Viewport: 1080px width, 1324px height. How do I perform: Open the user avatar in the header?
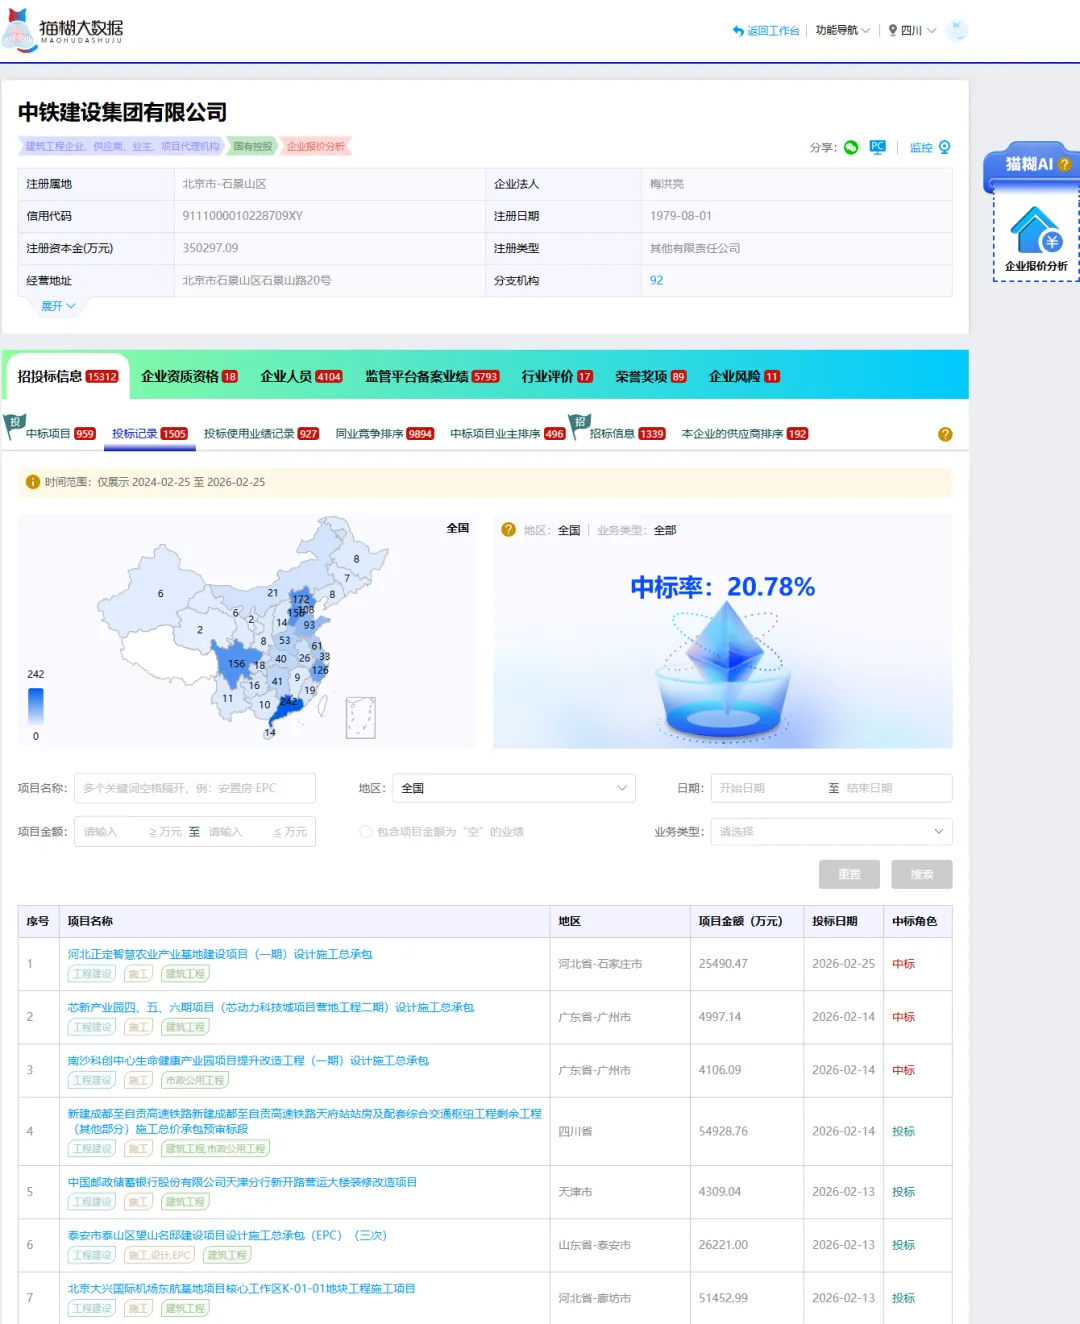pos(956,30)
